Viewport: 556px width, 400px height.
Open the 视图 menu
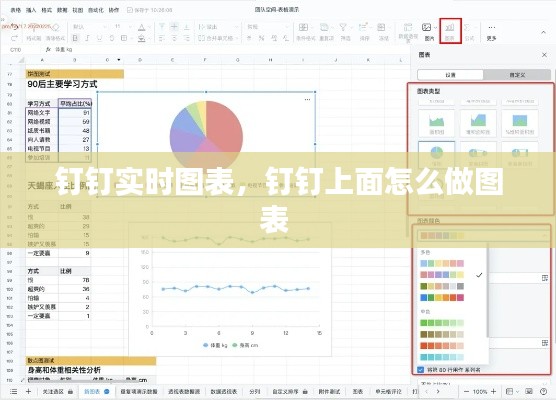point(78,10)
